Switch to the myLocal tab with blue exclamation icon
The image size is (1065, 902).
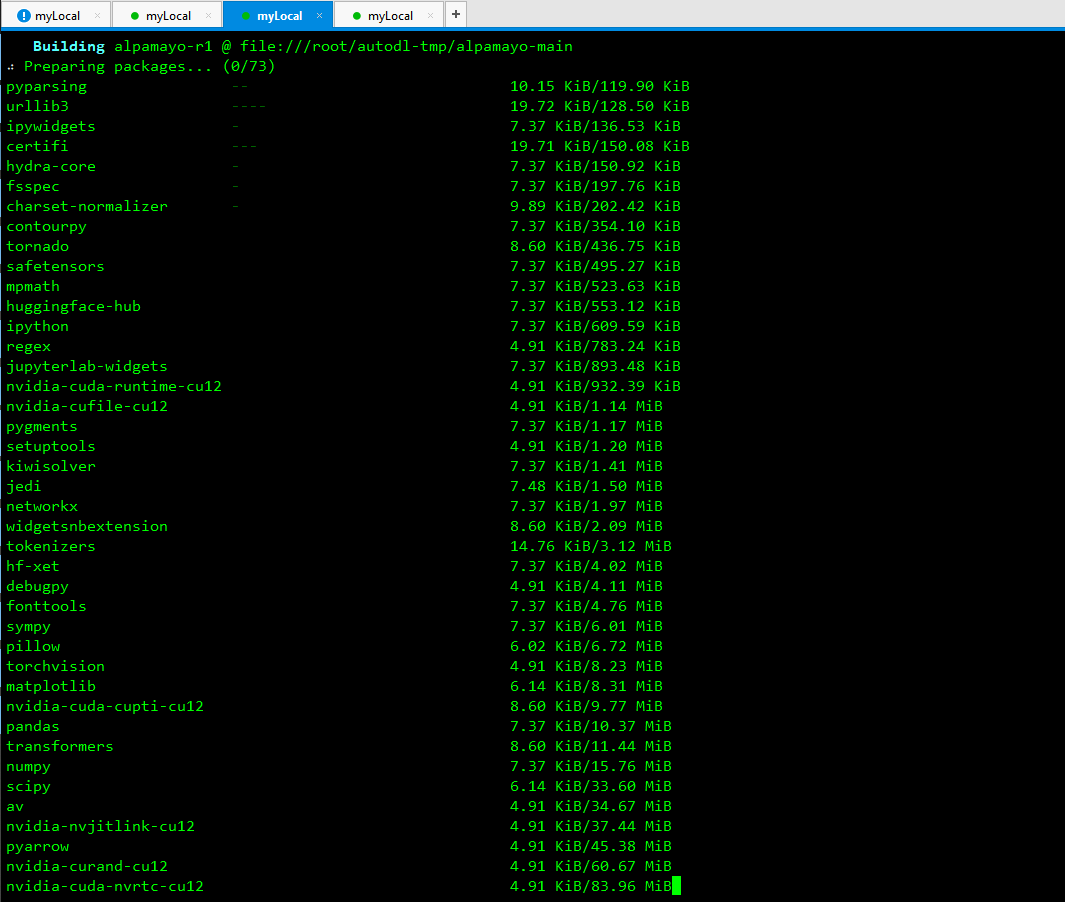coord(56,15)
